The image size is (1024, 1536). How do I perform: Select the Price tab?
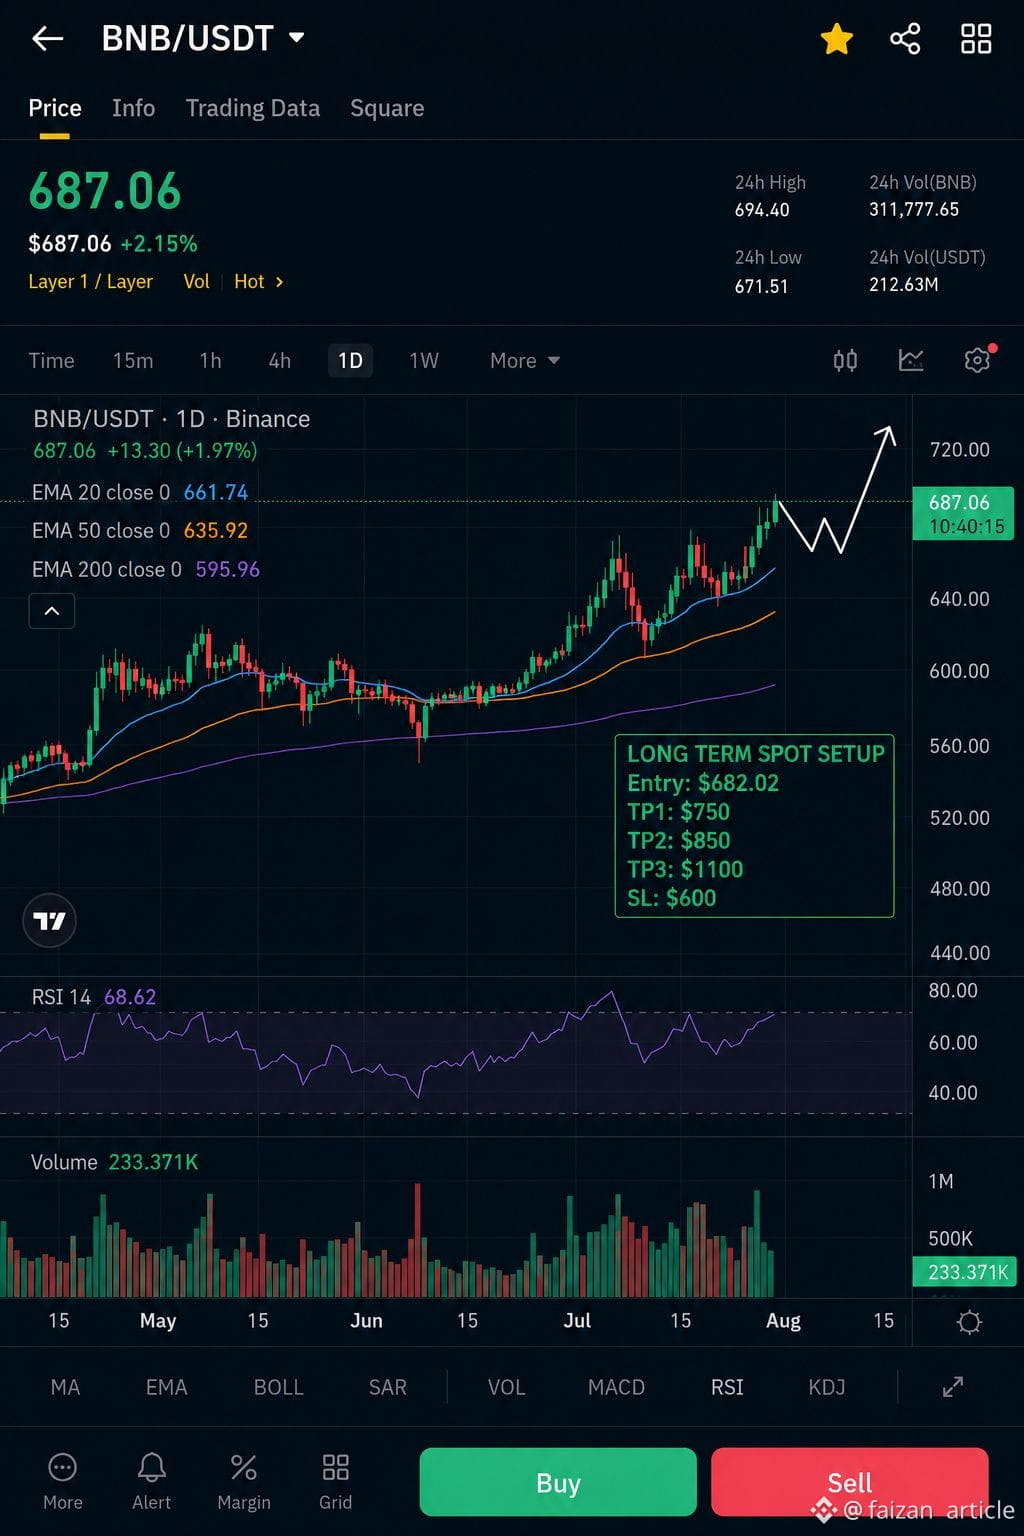(55, 108)
